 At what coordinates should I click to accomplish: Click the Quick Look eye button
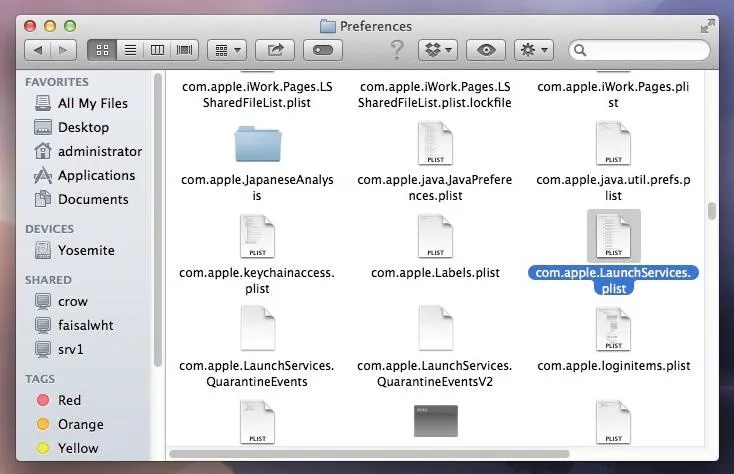486,50
